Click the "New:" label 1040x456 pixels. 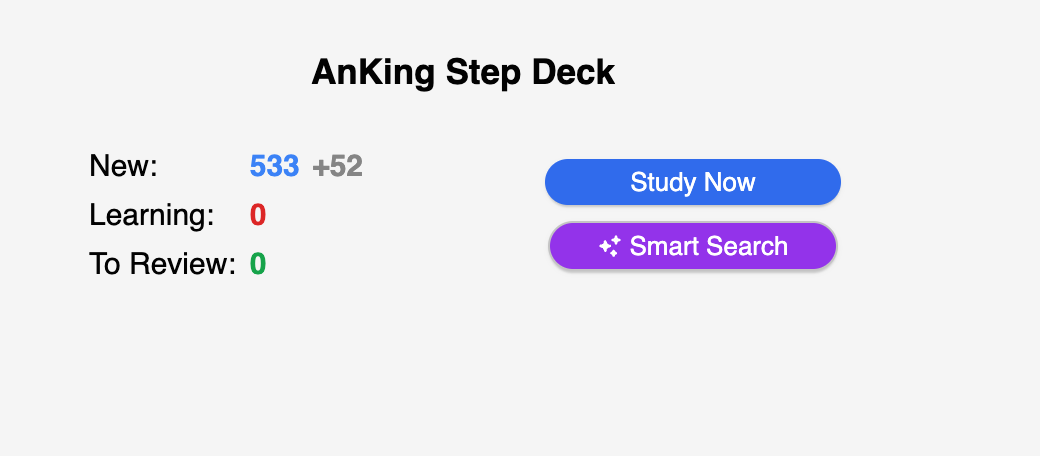pyautogui.click(x=123, y=166)
